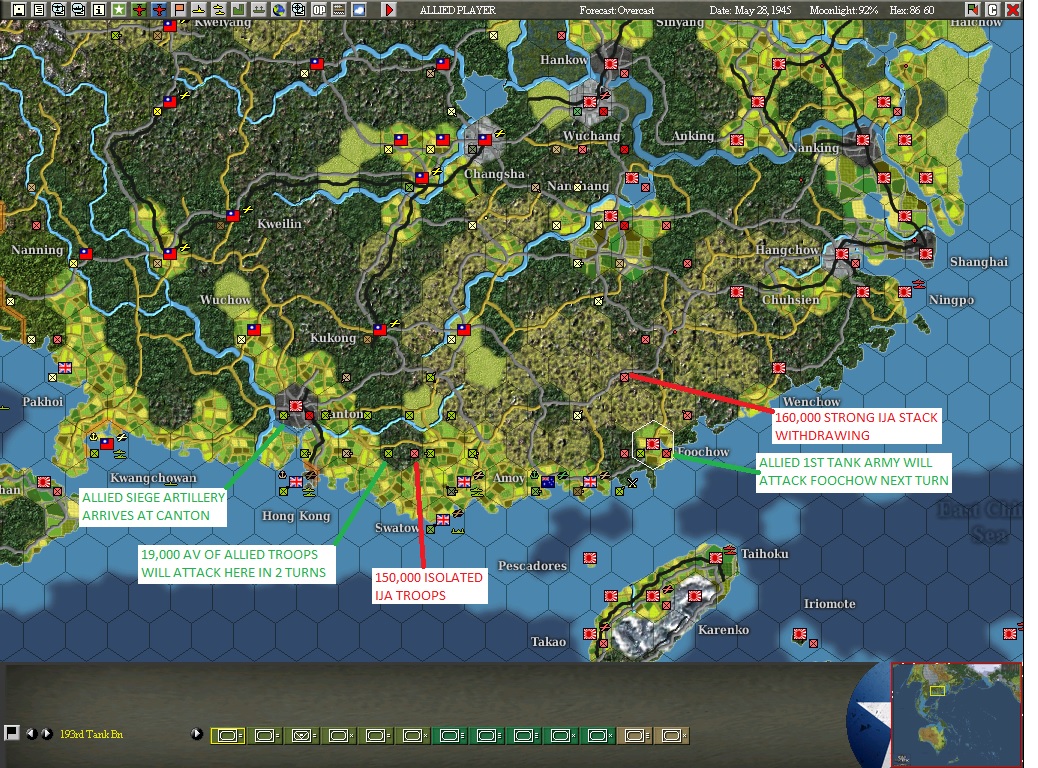Select the Japanese unit at Shanghai
This screenshot has width=1038, height=768.
[x=925, y=254]
